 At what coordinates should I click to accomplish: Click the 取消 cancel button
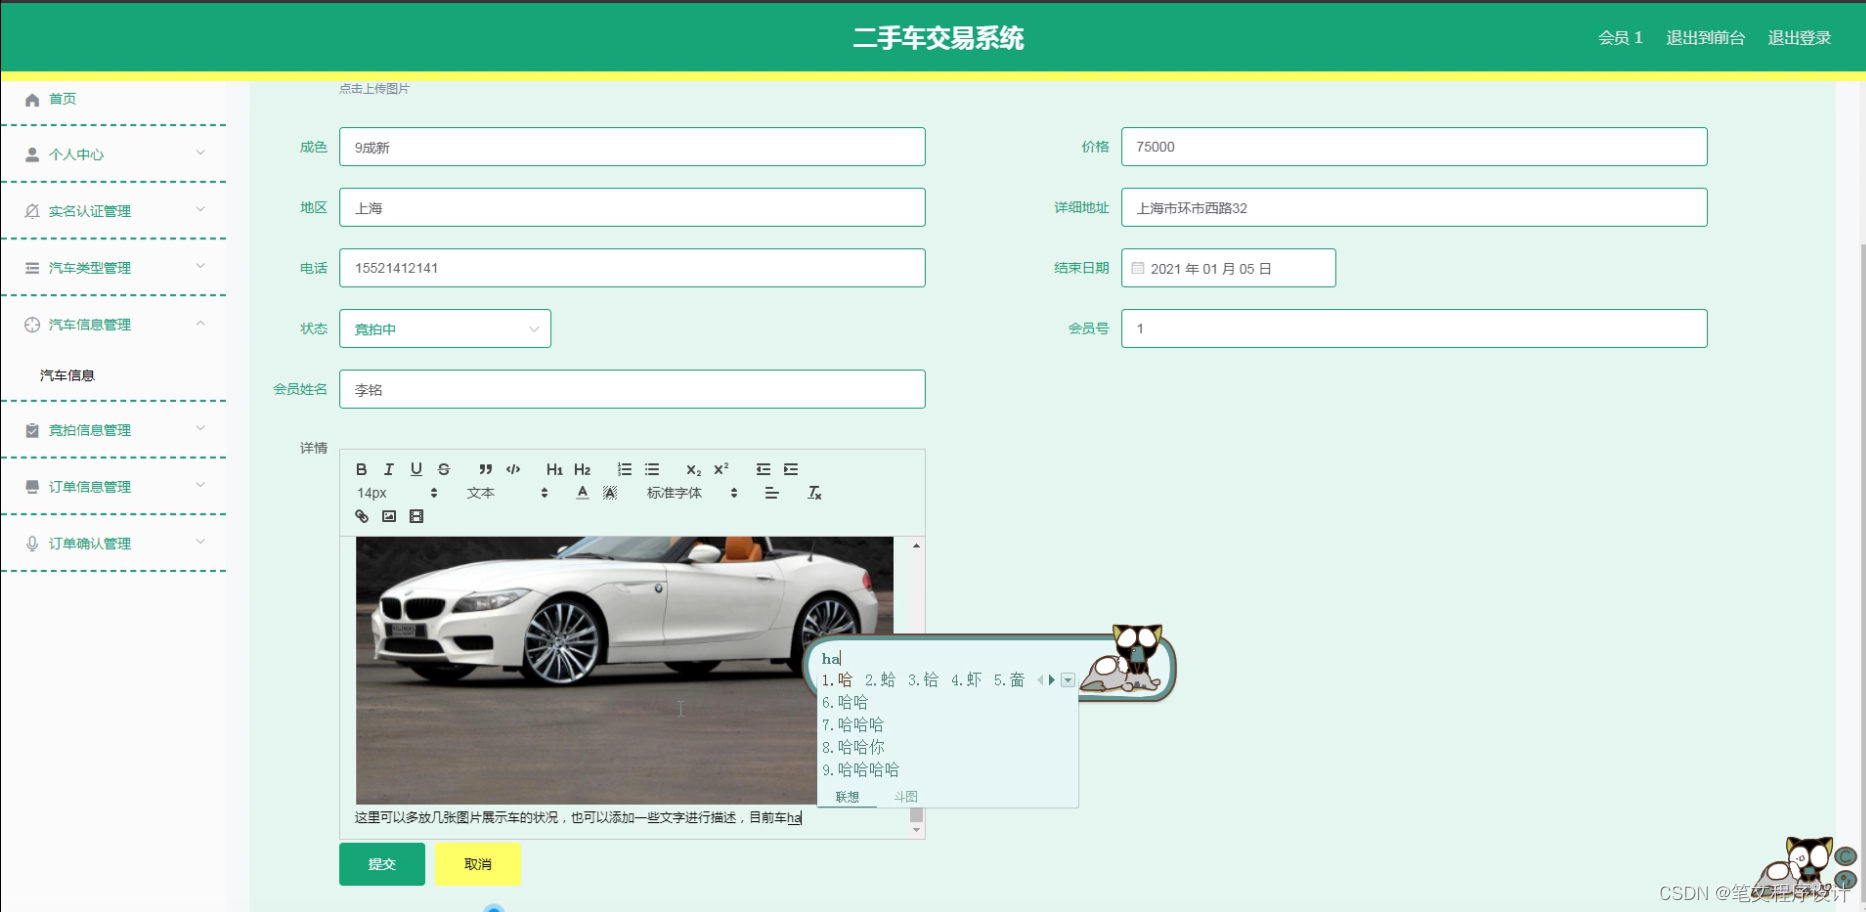coord(478,864)
